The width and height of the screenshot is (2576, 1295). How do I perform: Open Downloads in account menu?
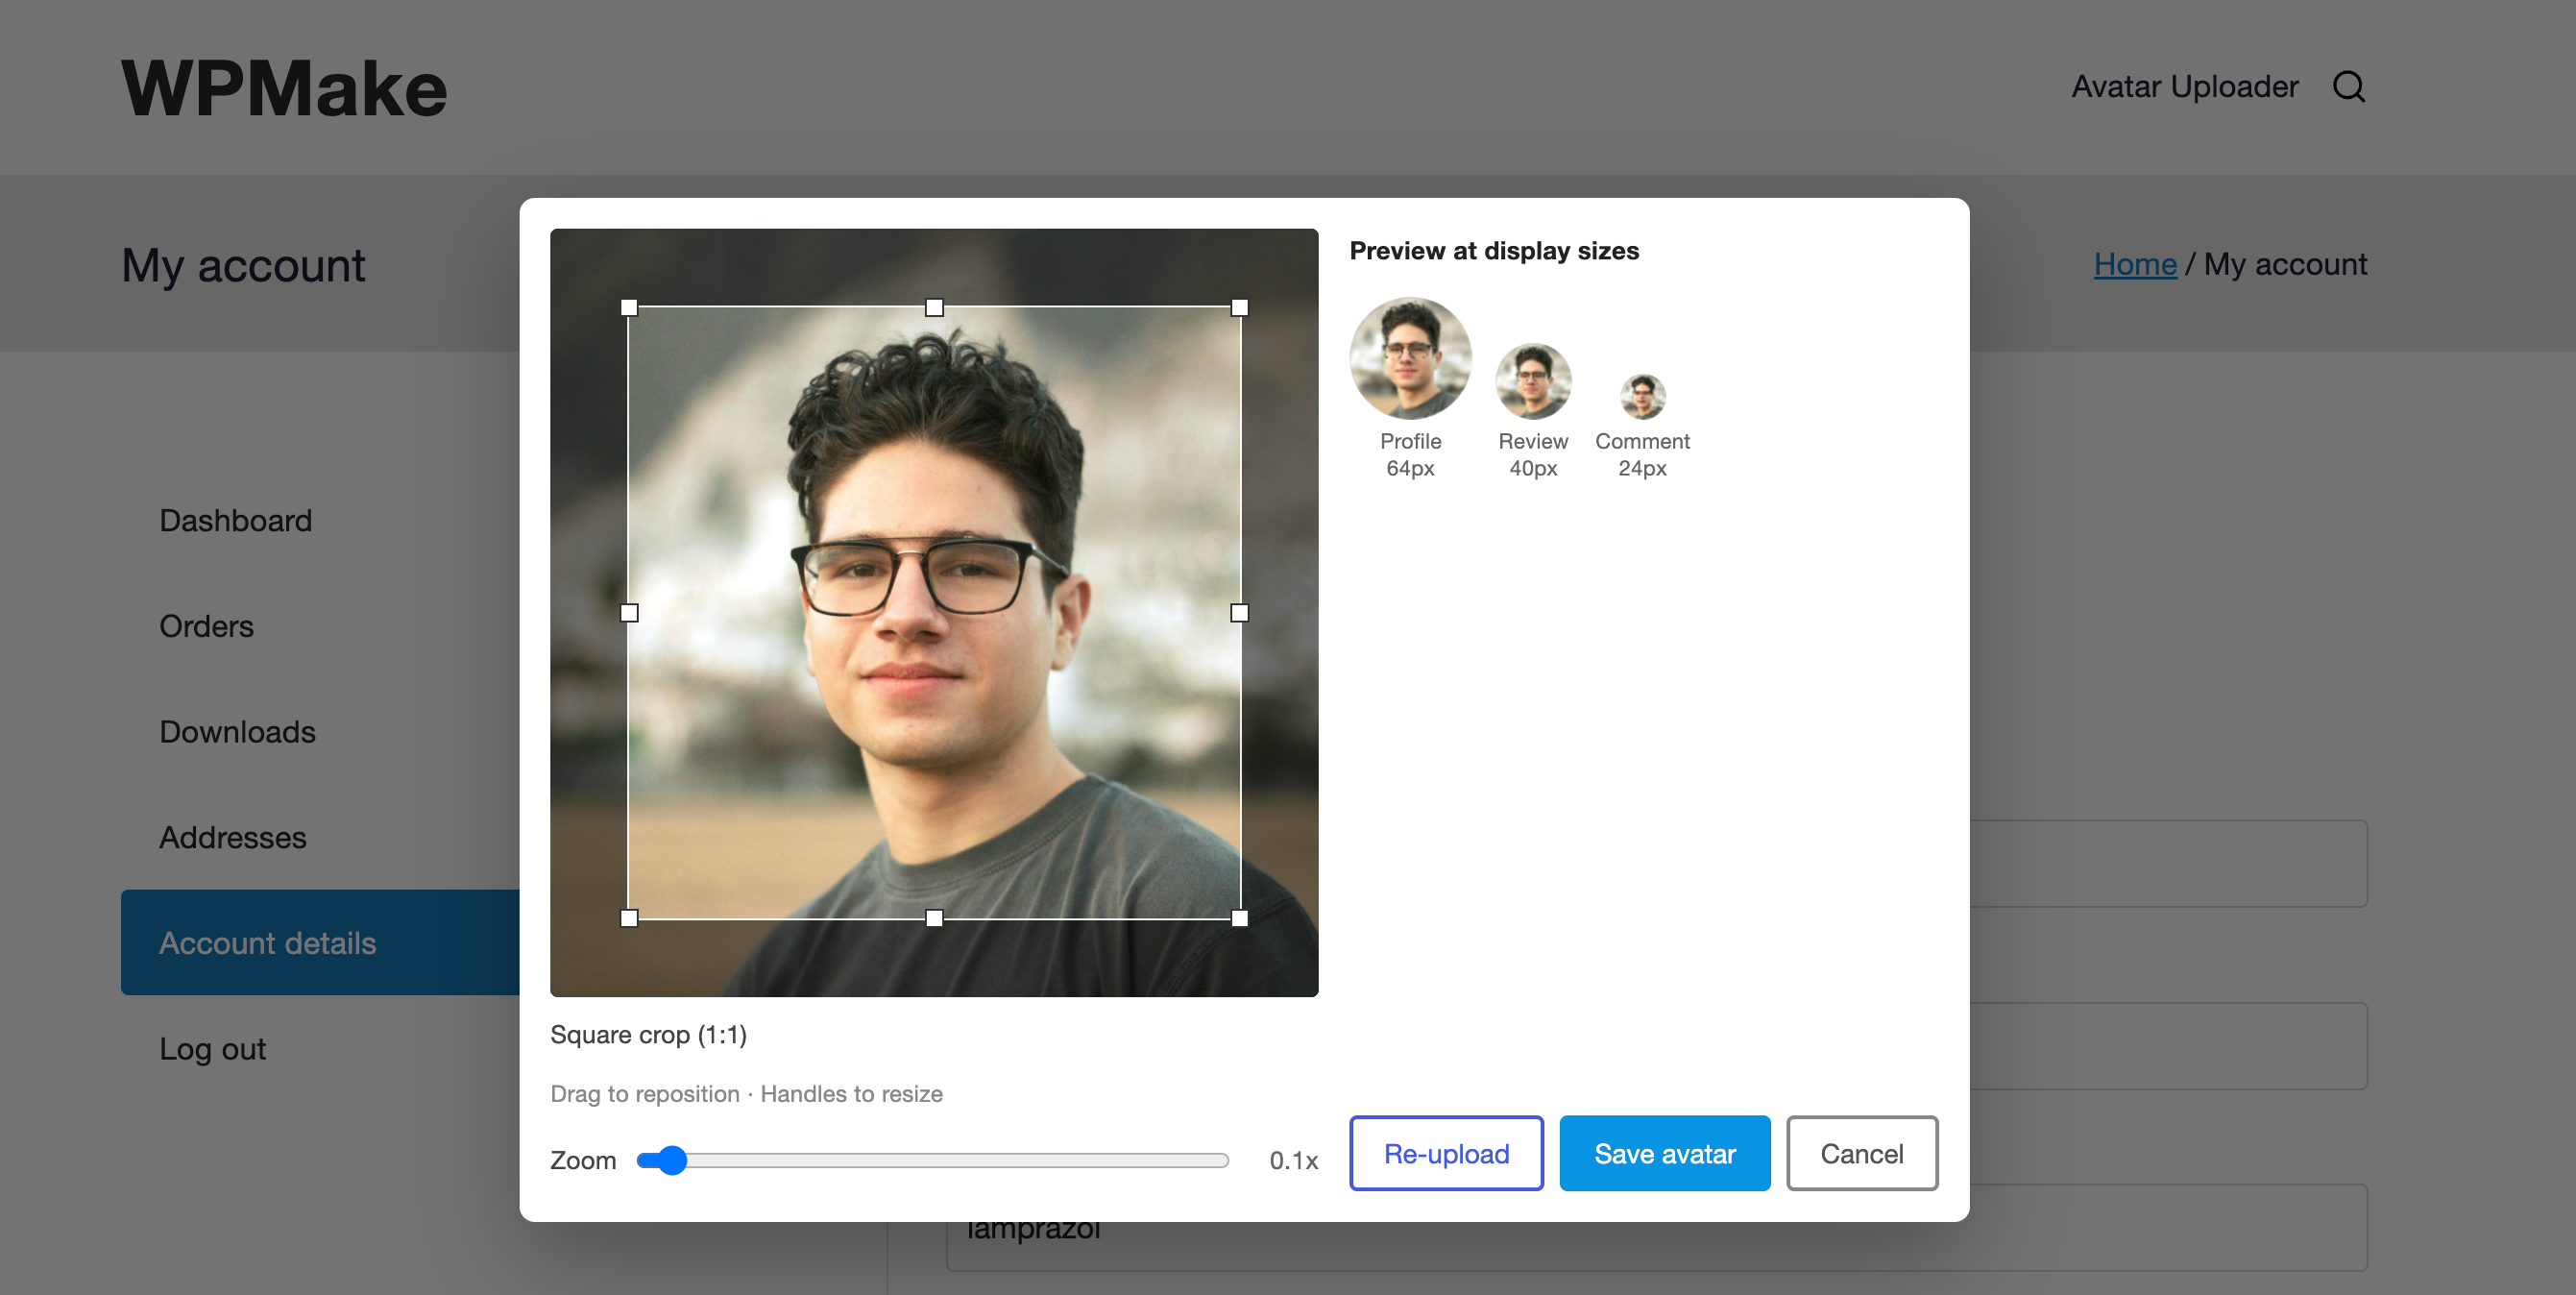(237, 732)
